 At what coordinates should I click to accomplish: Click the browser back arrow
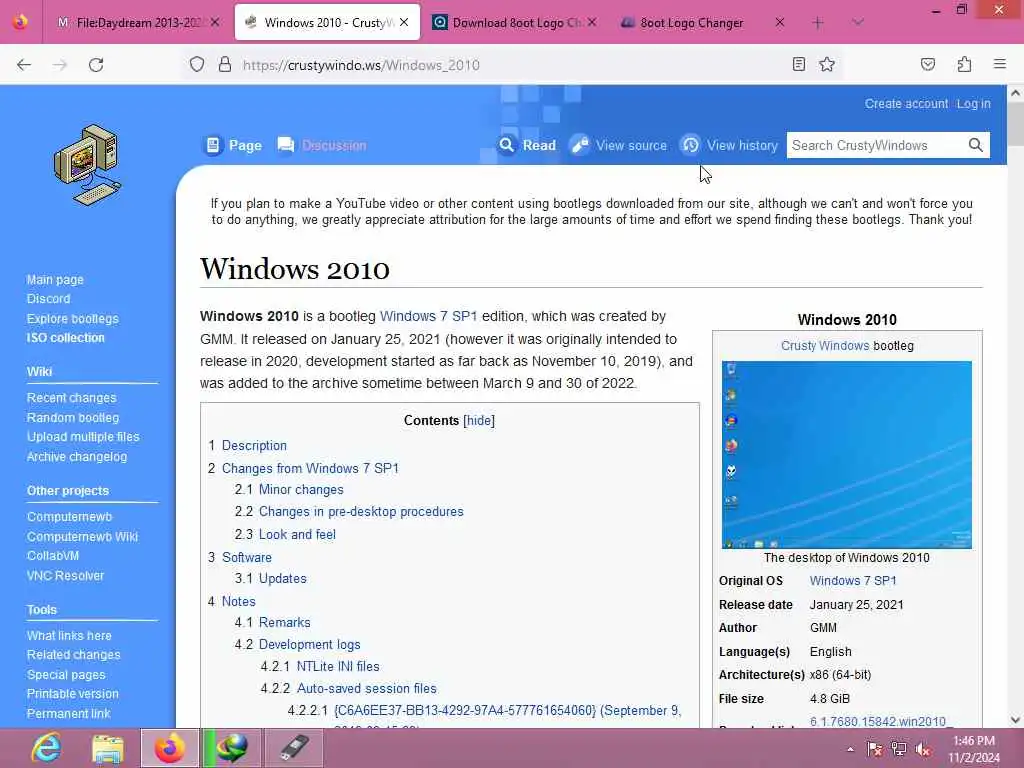click(24, 65)
